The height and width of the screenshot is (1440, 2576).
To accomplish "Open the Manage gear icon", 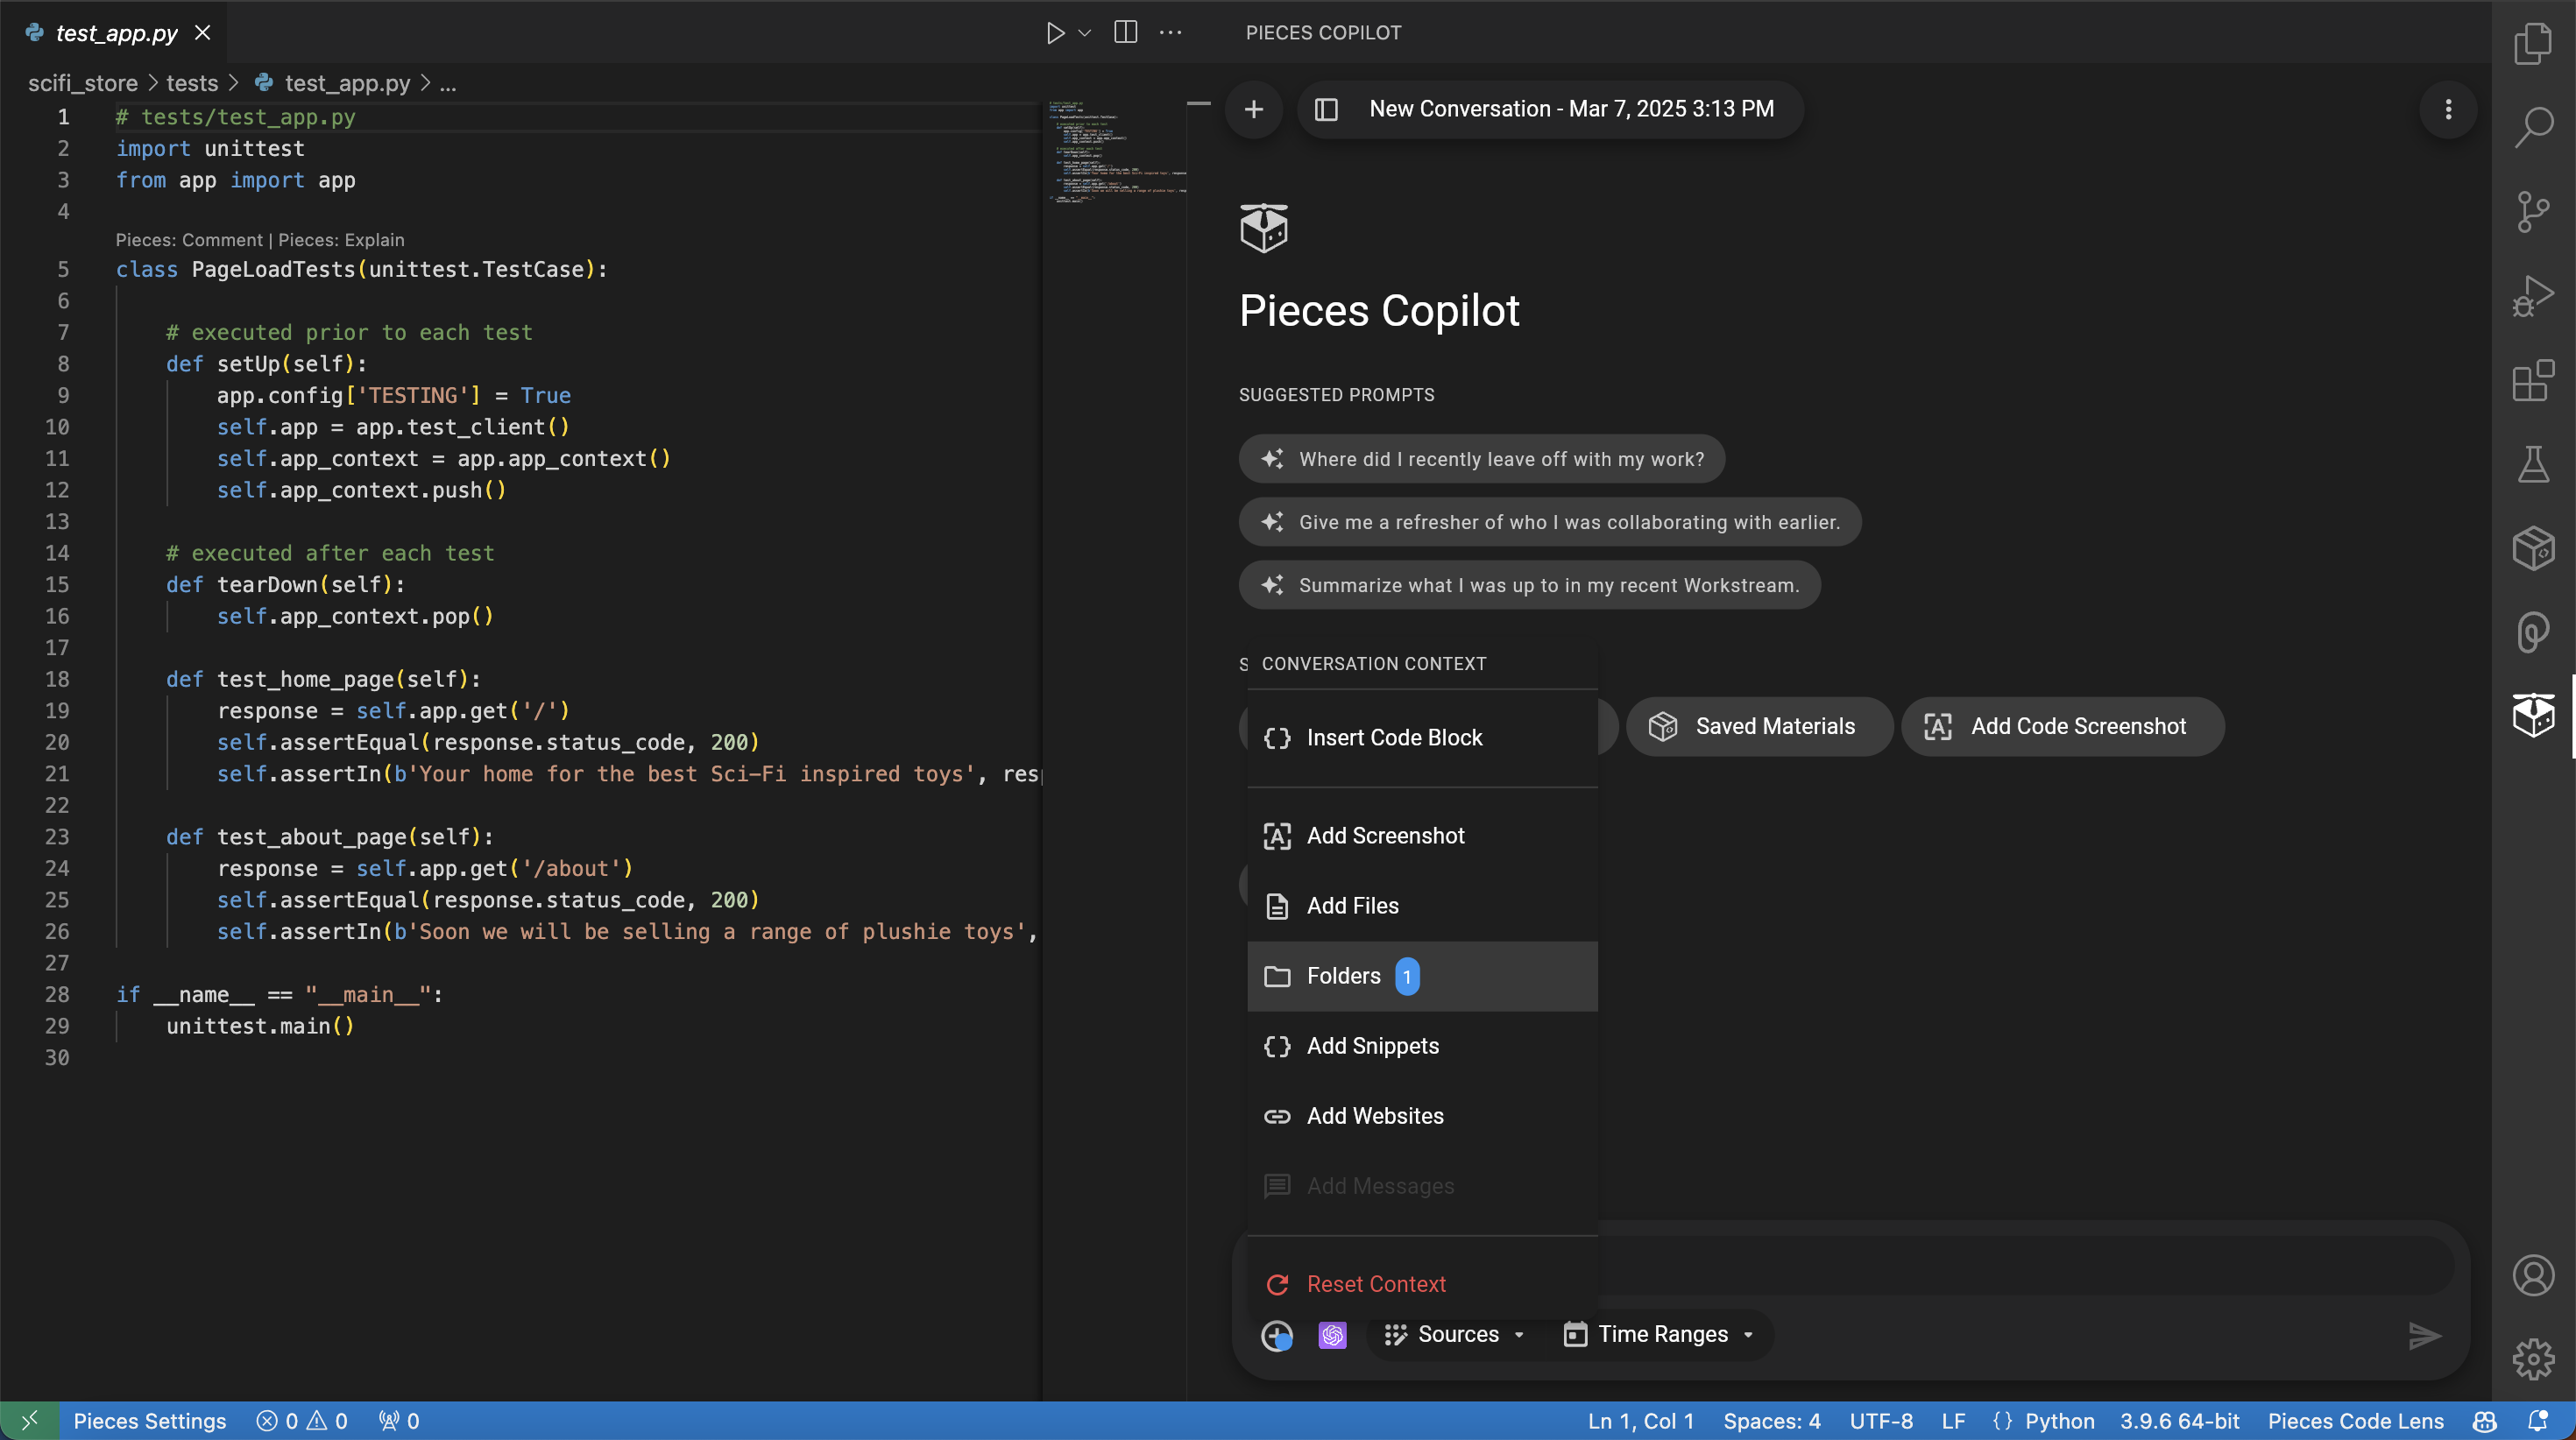I will tap(2533, 1359).
